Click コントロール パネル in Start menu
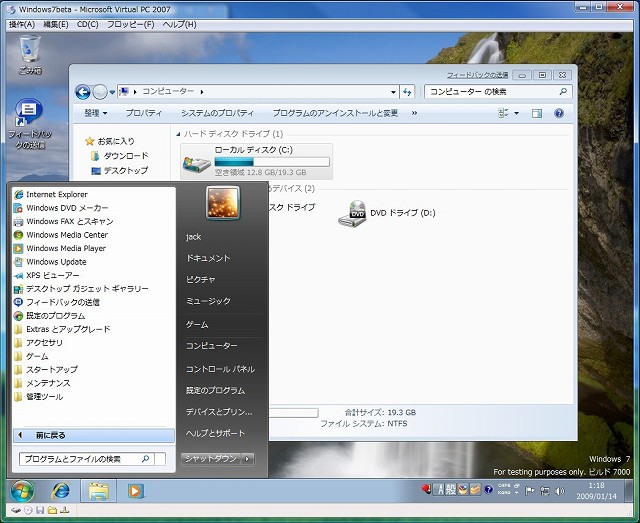Screen dimensions: 640x523 [220, 369]
